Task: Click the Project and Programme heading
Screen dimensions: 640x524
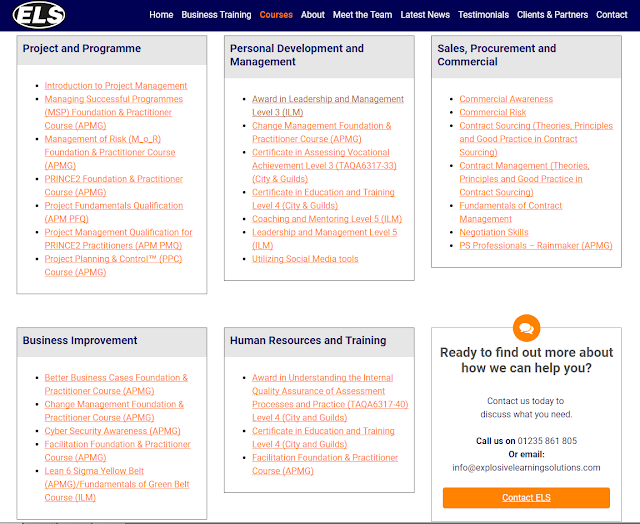Action: click(82, 48)
